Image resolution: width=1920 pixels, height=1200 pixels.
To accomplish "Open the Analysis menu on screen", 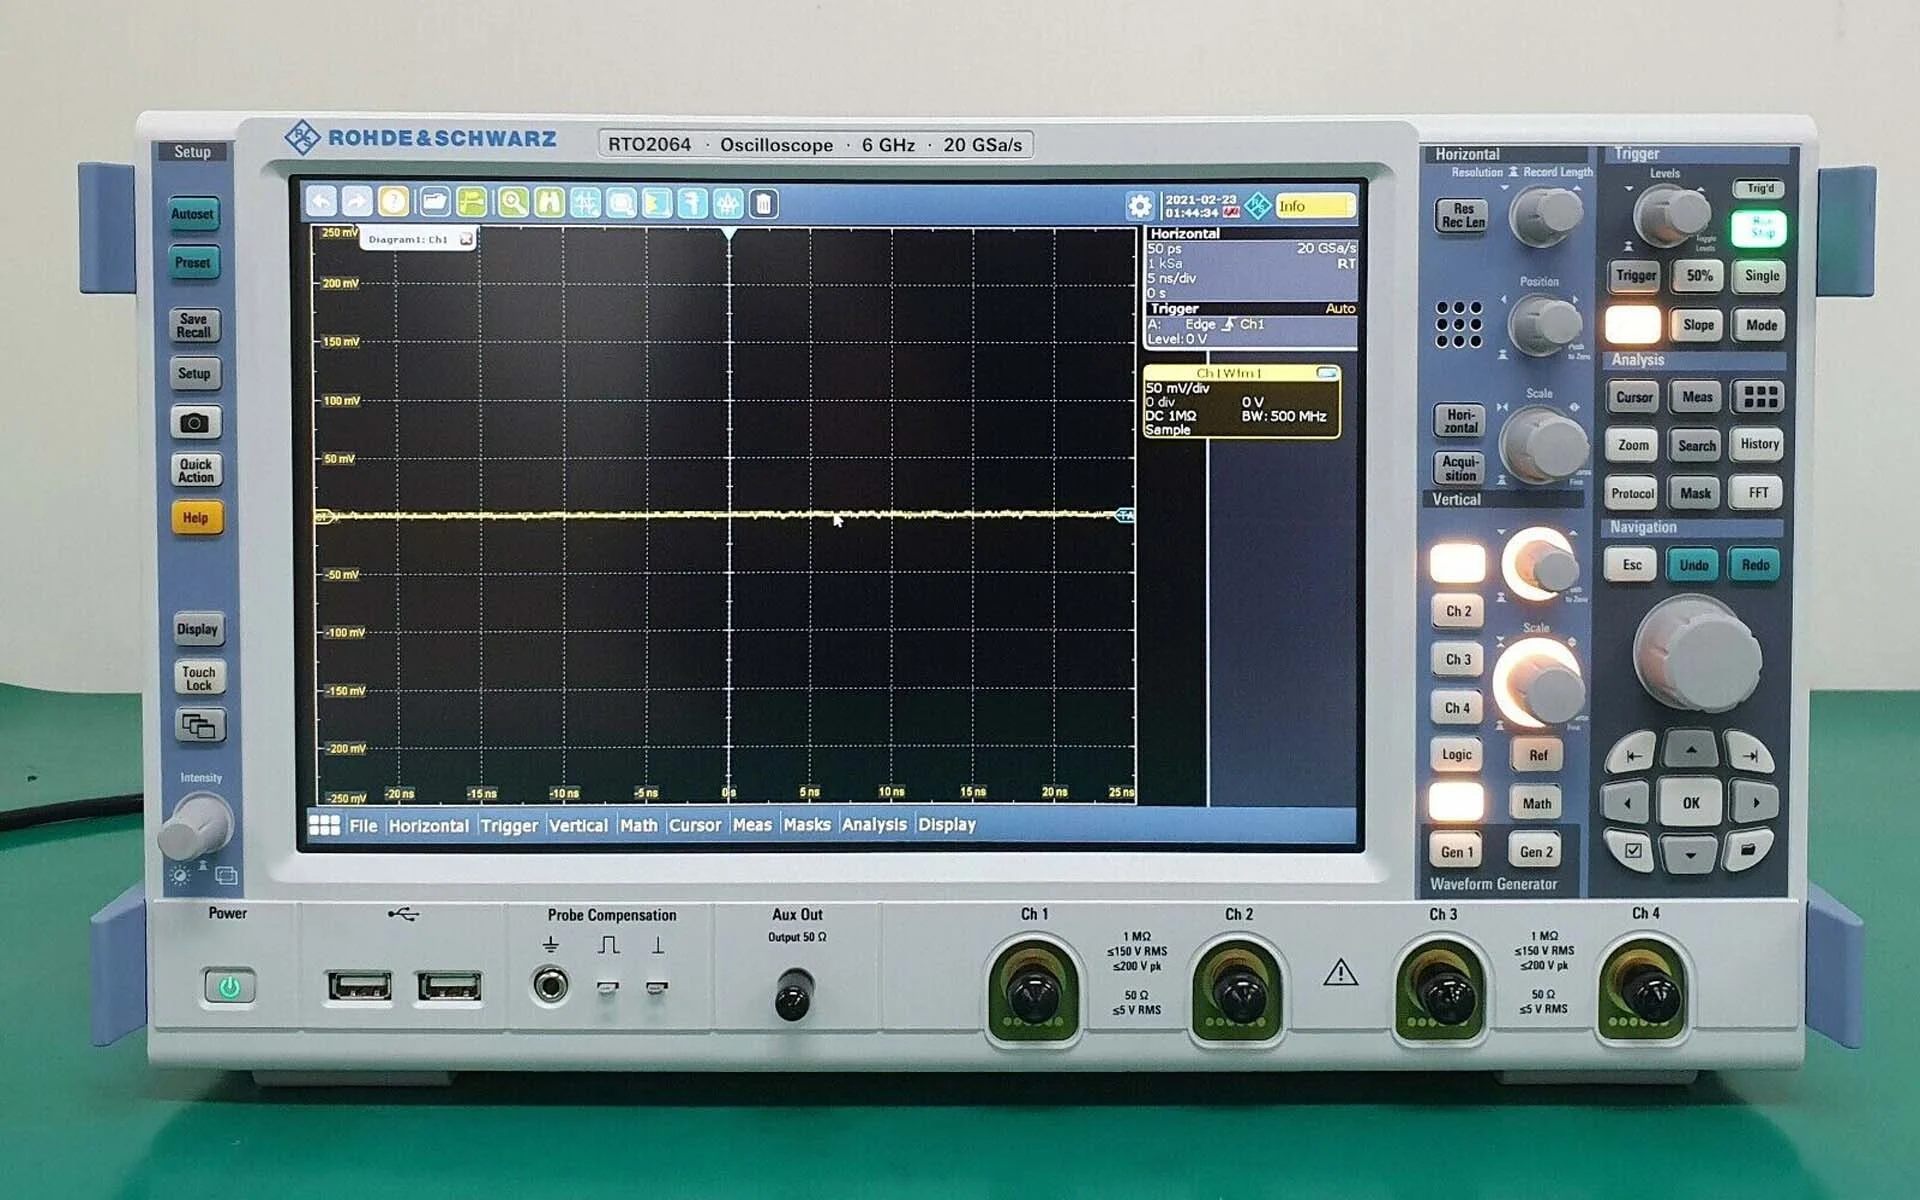I will tap(874, 825).
